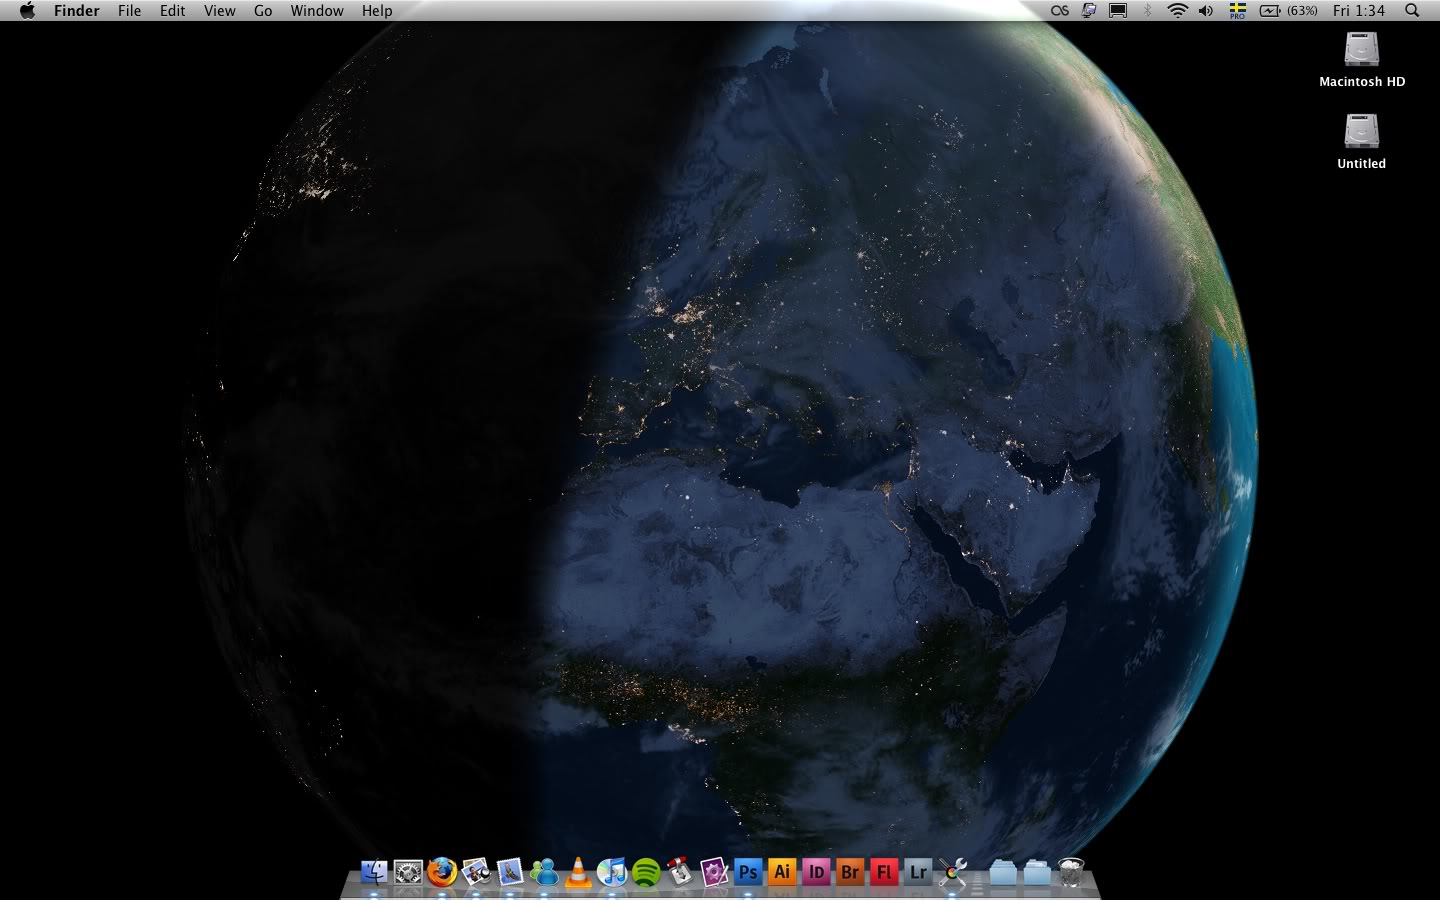The width and height of the screenshot is (1440, 900).
Task: Open VLC media player cone icon
Action: click(578, 872)
